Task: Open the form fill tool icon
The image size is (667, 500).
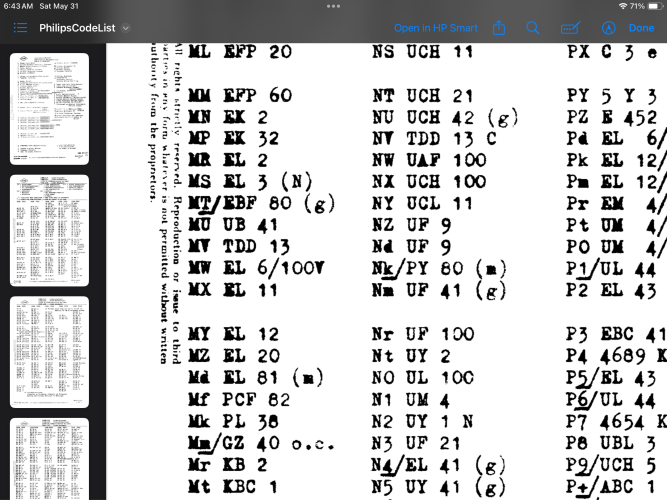Action: coord(570,28)
